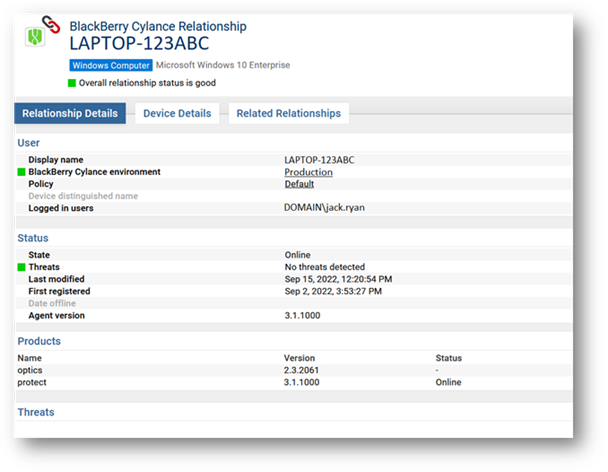Expand the Threats section at bottom
This screenshot has height=472, width=608.
pos(36,412)
